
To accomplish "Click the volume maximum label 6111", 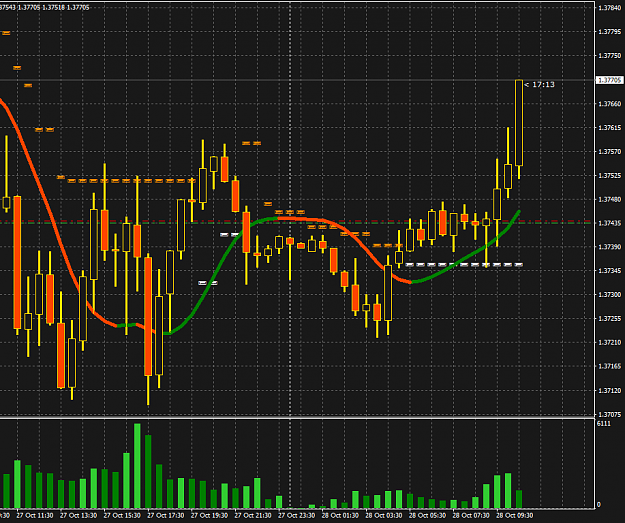I will click(x=603, y=424).
